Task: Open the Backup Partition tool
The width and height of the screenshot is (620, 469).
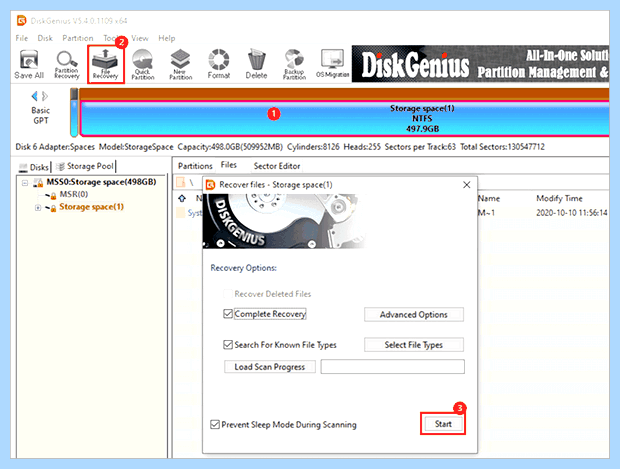Action: pos(294,64)
